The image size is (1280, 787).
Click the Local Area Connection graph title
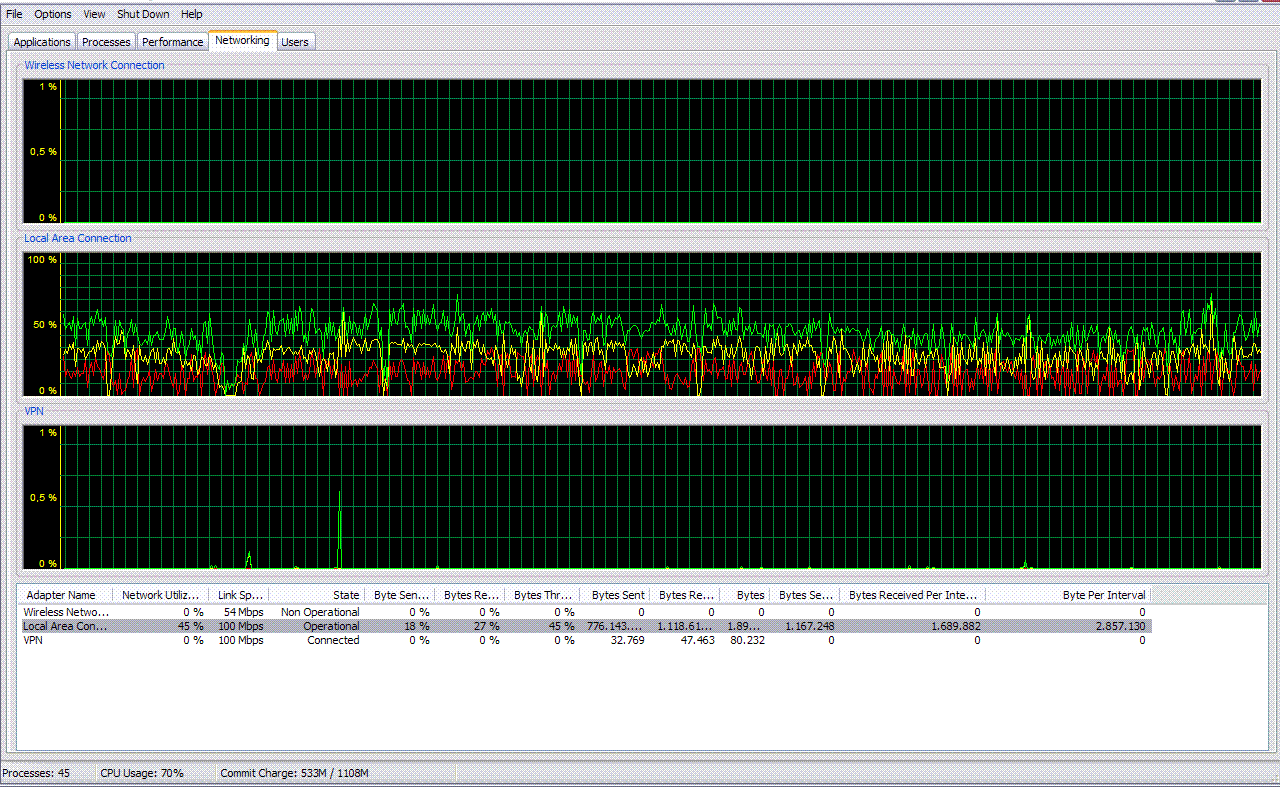pos(78,238)
